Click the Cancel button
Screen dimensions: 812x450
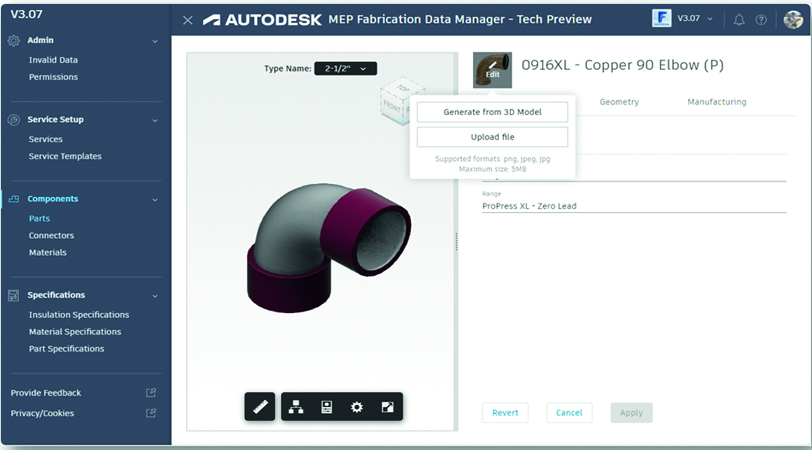pyautogui.click(x=569, y=413)
